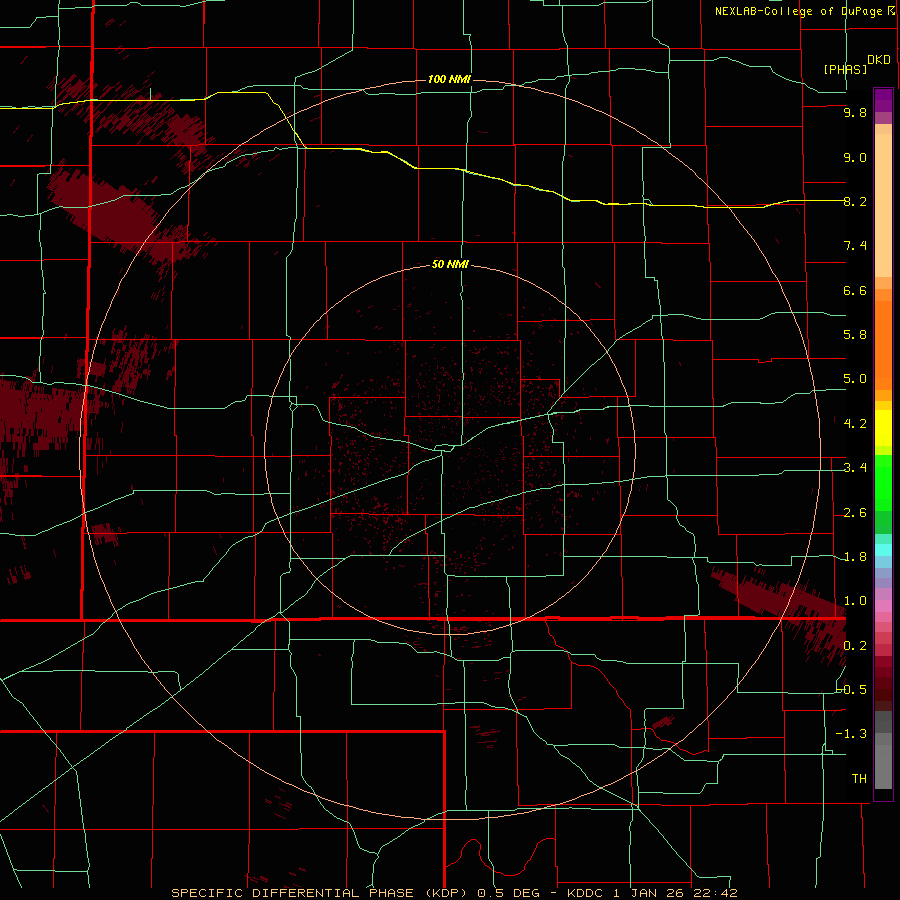Click the 1.0 value on the color scale

point(855,601)
